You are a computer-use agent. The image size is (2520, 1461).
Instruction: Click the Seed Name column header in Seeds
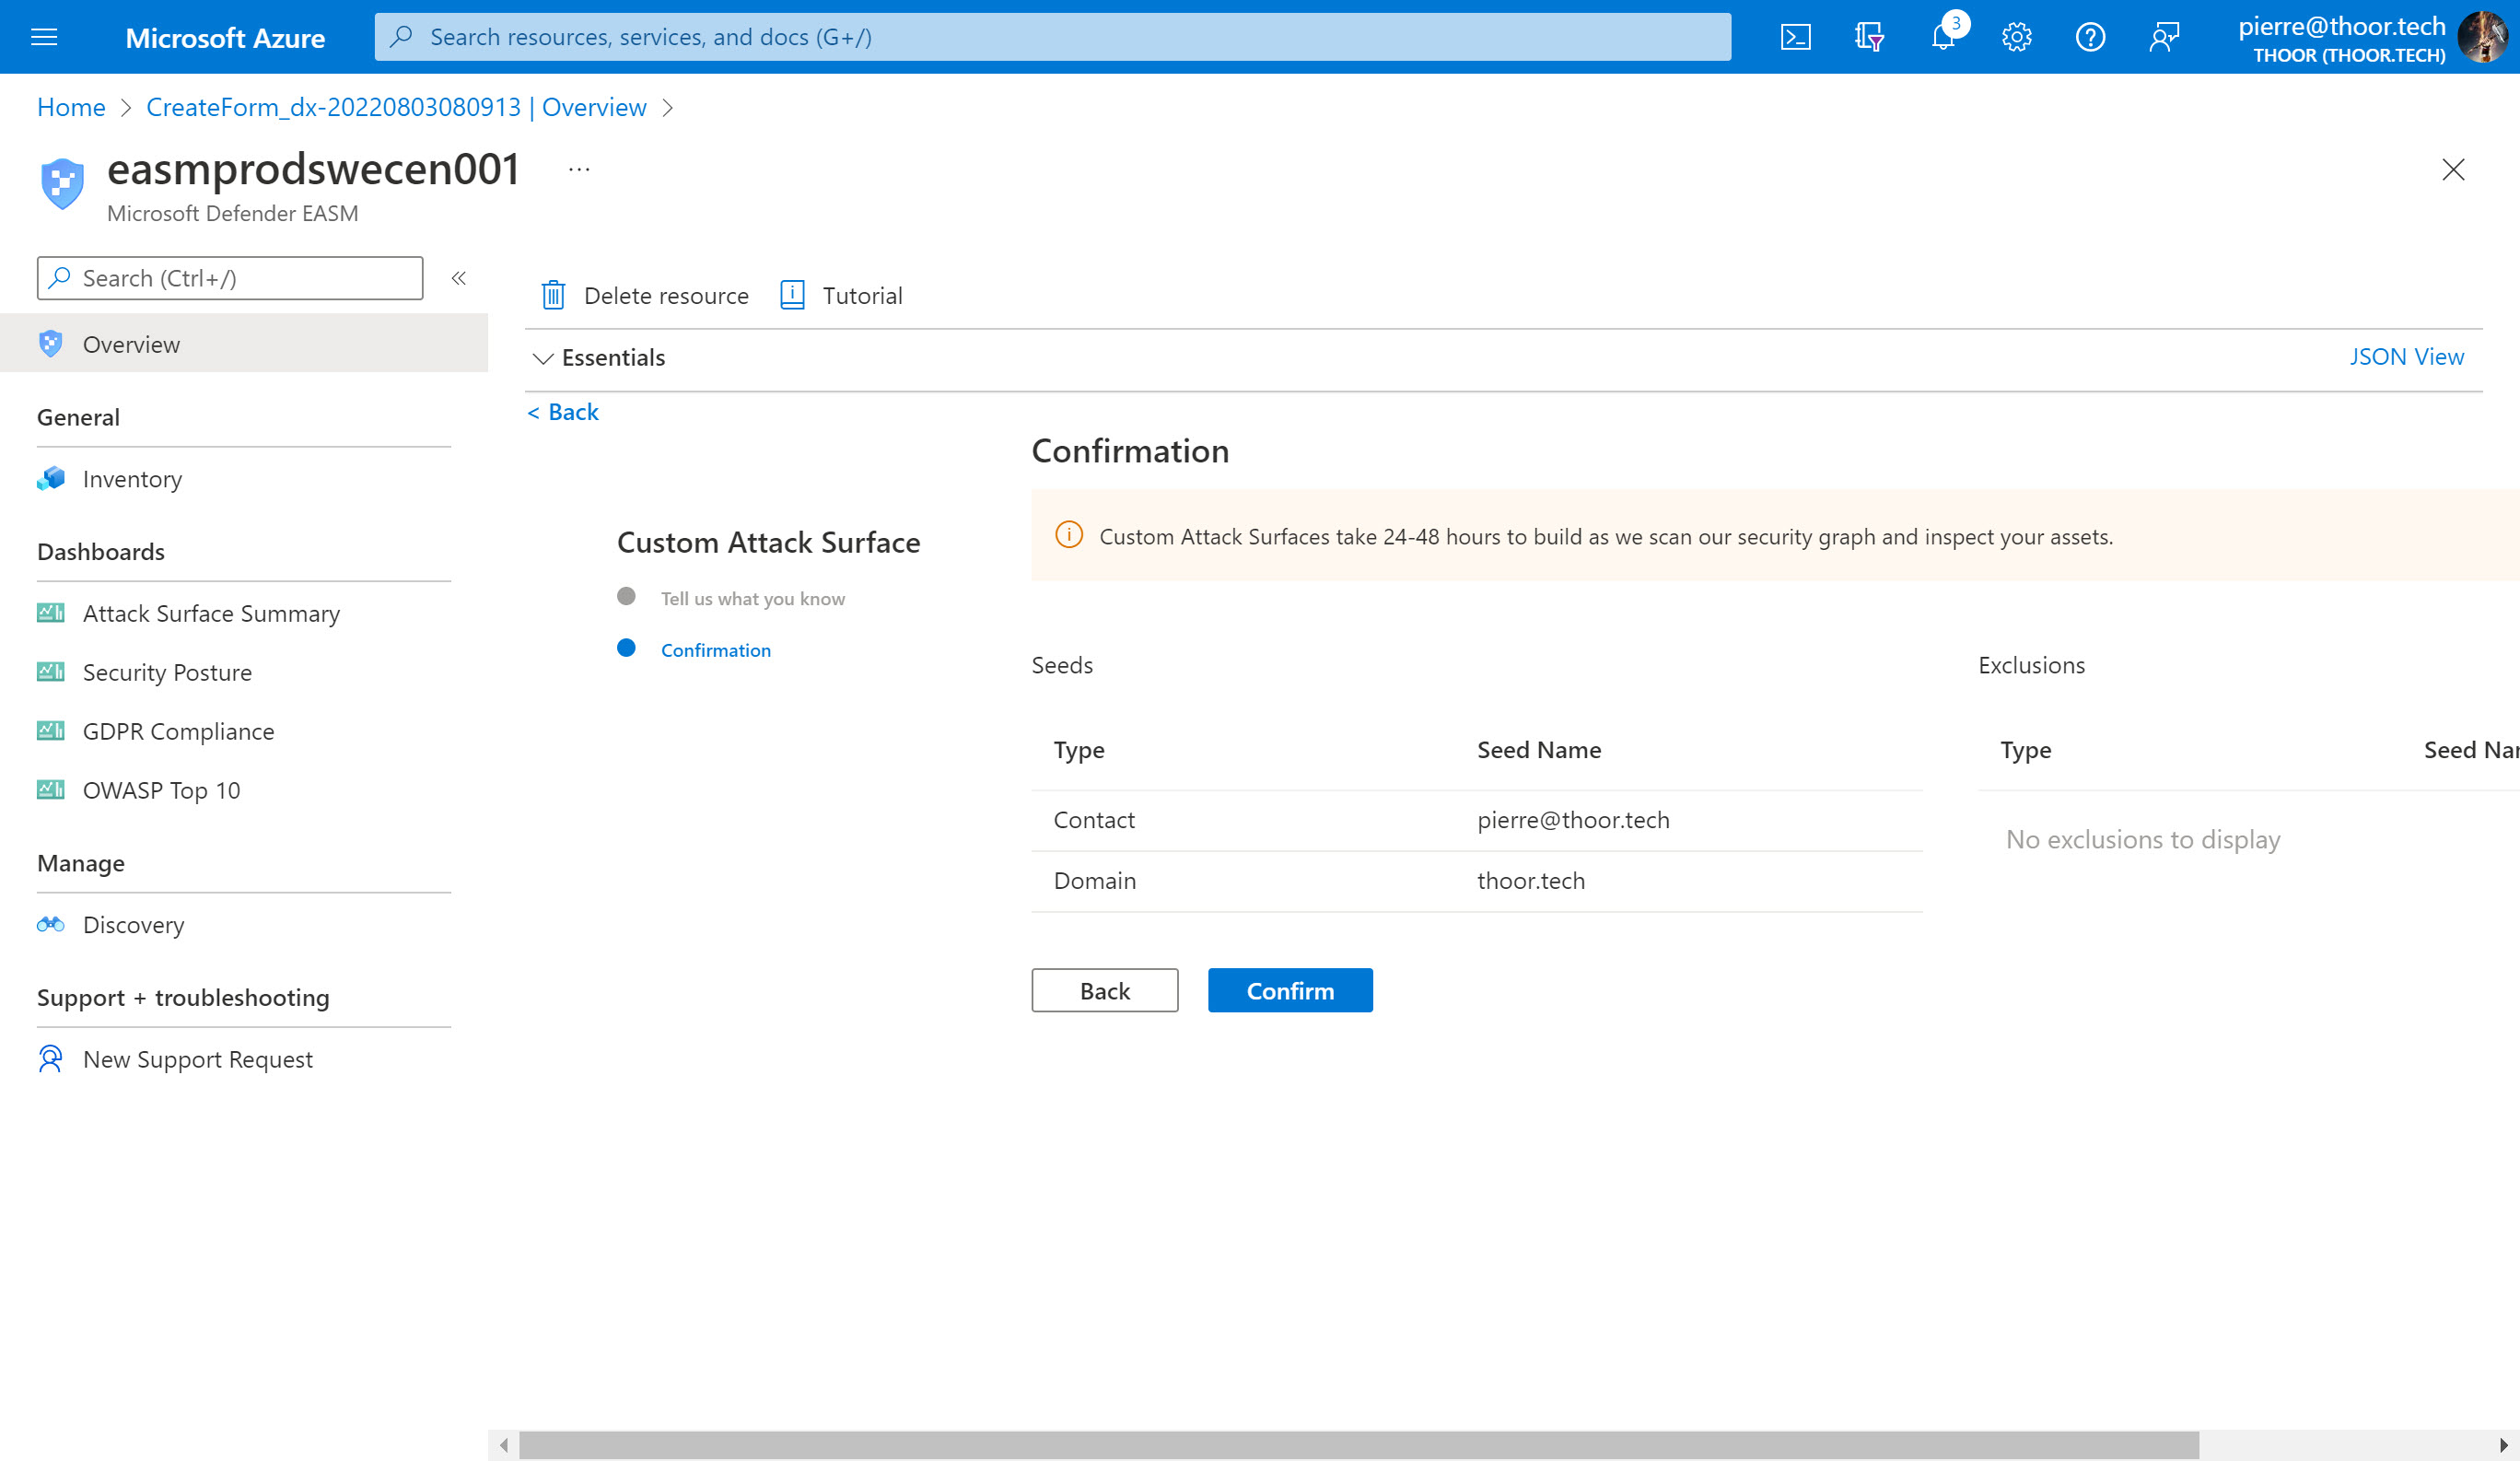pyautogui.click(x=1539, y=750)
